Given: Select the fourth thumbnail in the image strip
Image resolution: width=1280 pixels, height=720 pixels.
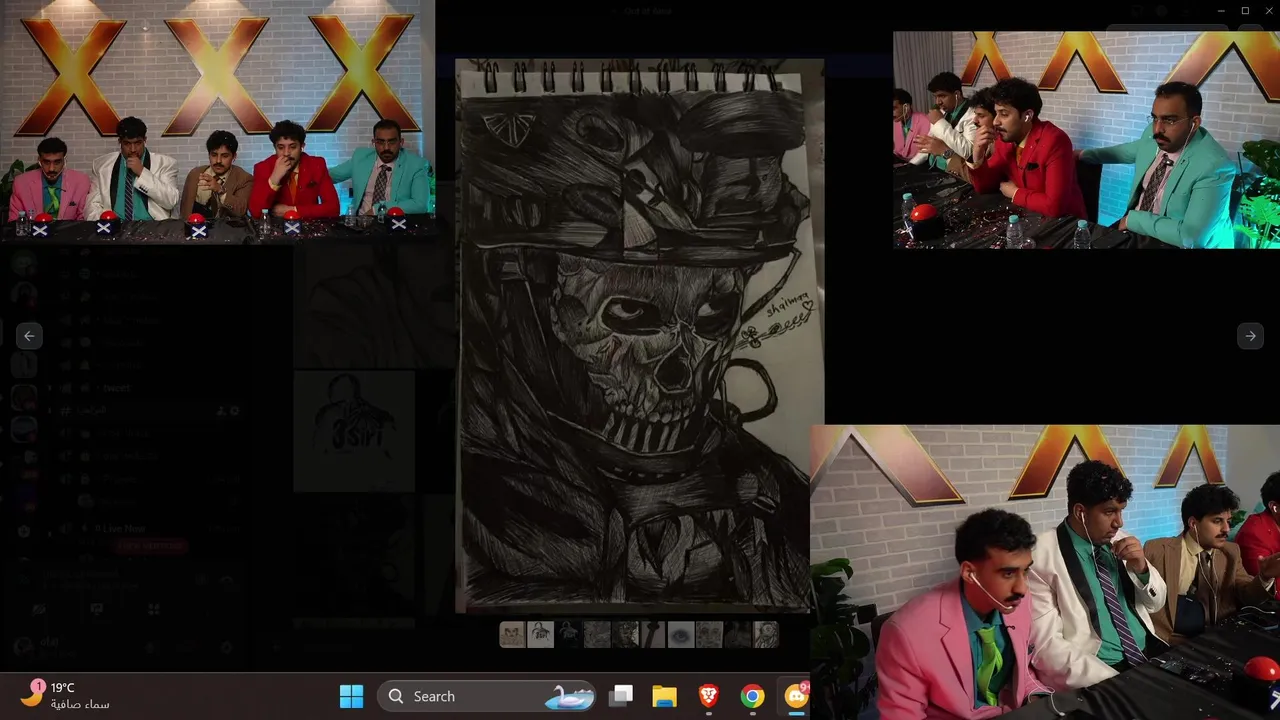Looking at the screenshot, I should coord(597,634).
